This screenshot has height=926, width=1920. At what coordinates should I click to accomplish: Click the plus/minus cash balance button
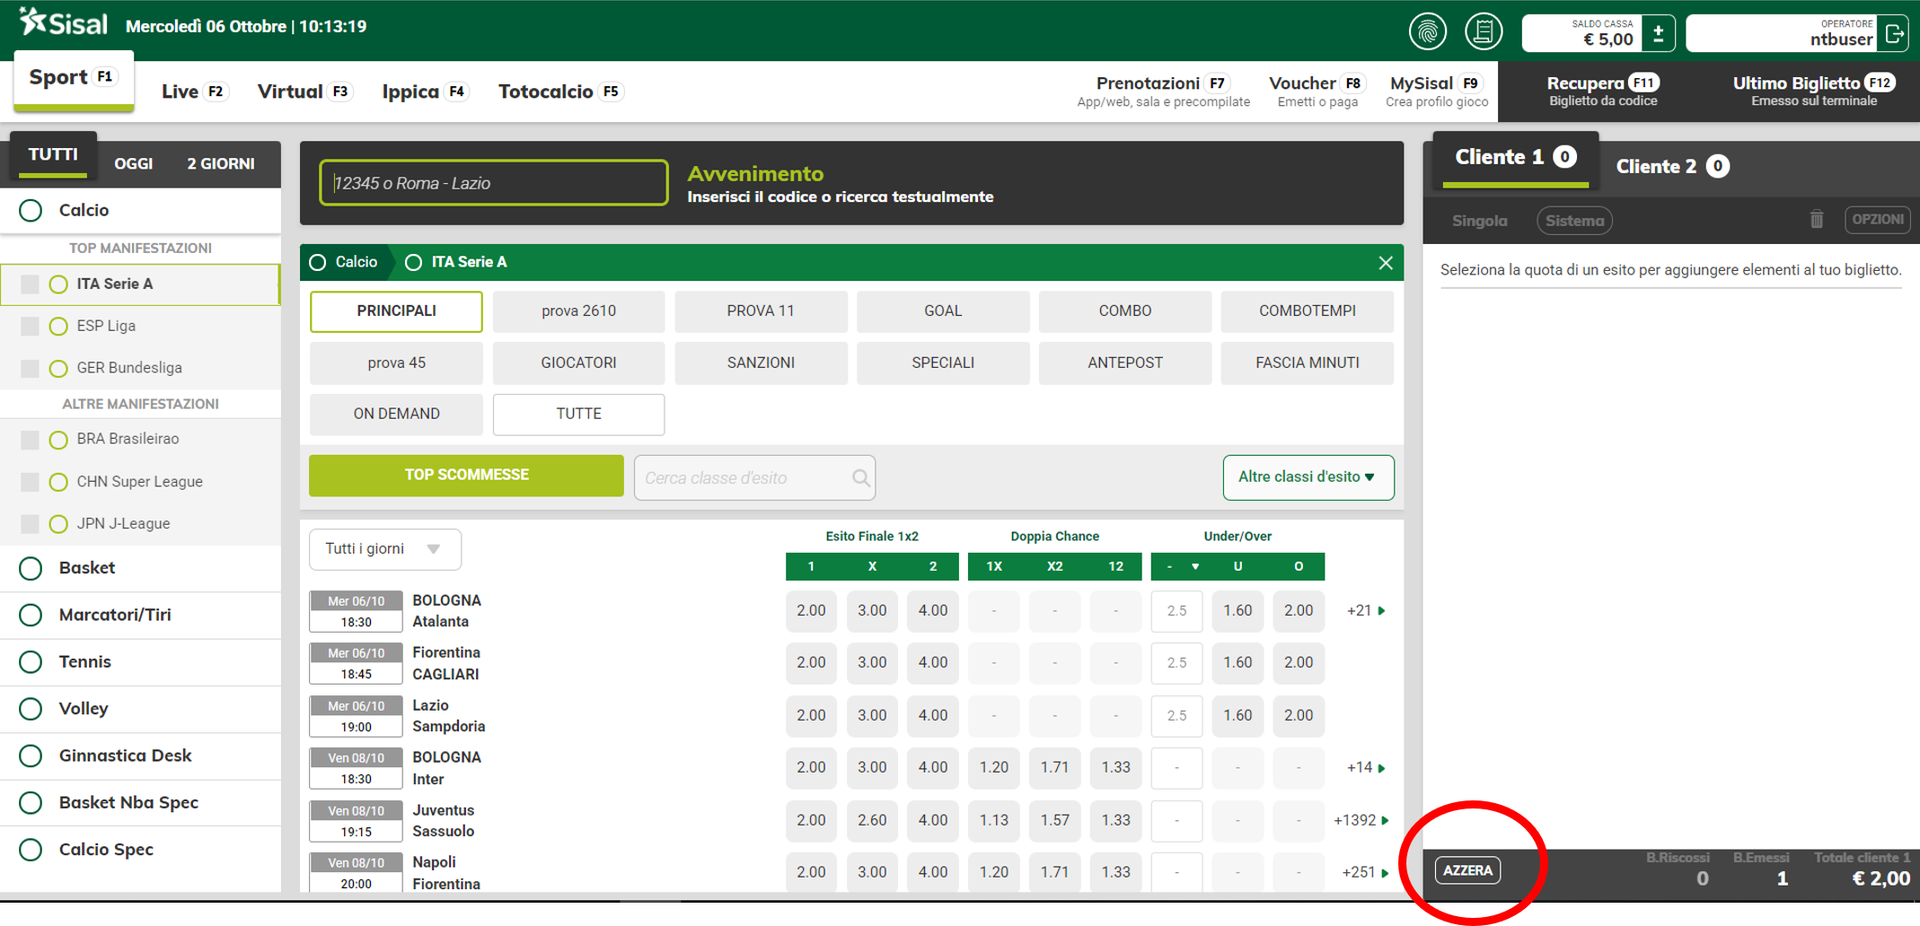[x=1658, y=33]
